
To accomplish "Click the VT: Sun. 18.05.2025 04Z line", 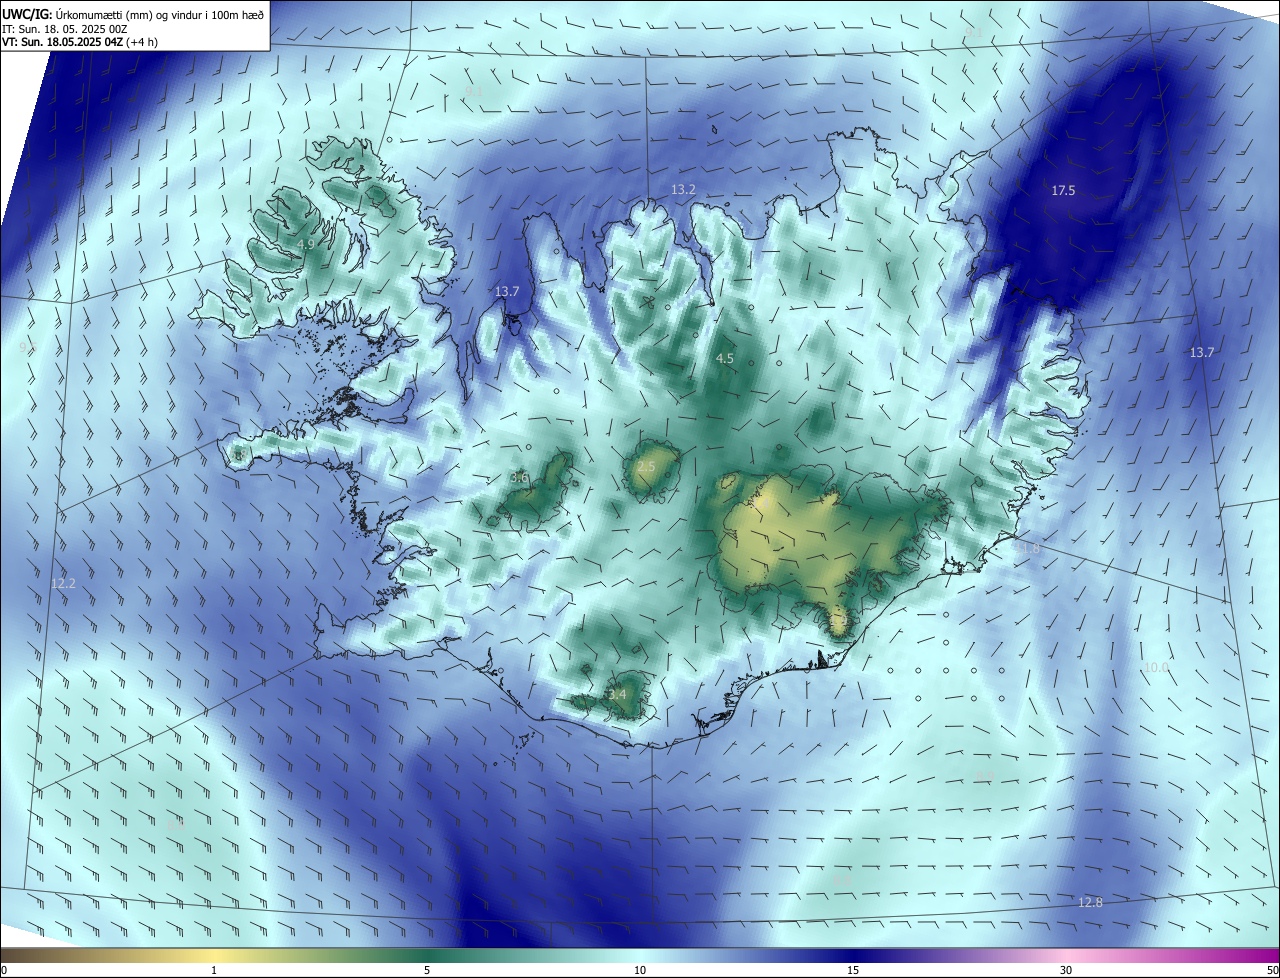I will click(80, 42).
